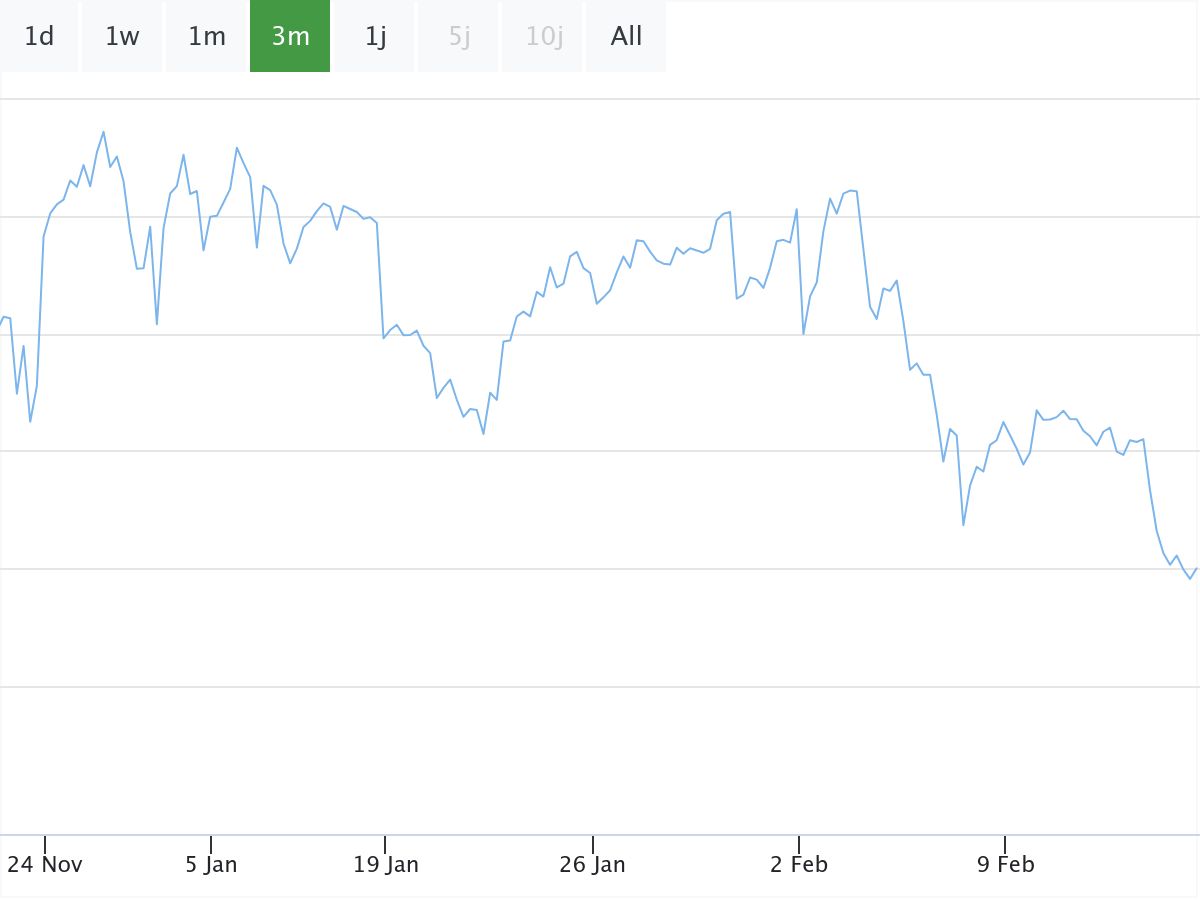Viewport: 1200px width, 900px height.
Task: Click the axis tick mark above 26 Jan
Action: tap(592, 844)
